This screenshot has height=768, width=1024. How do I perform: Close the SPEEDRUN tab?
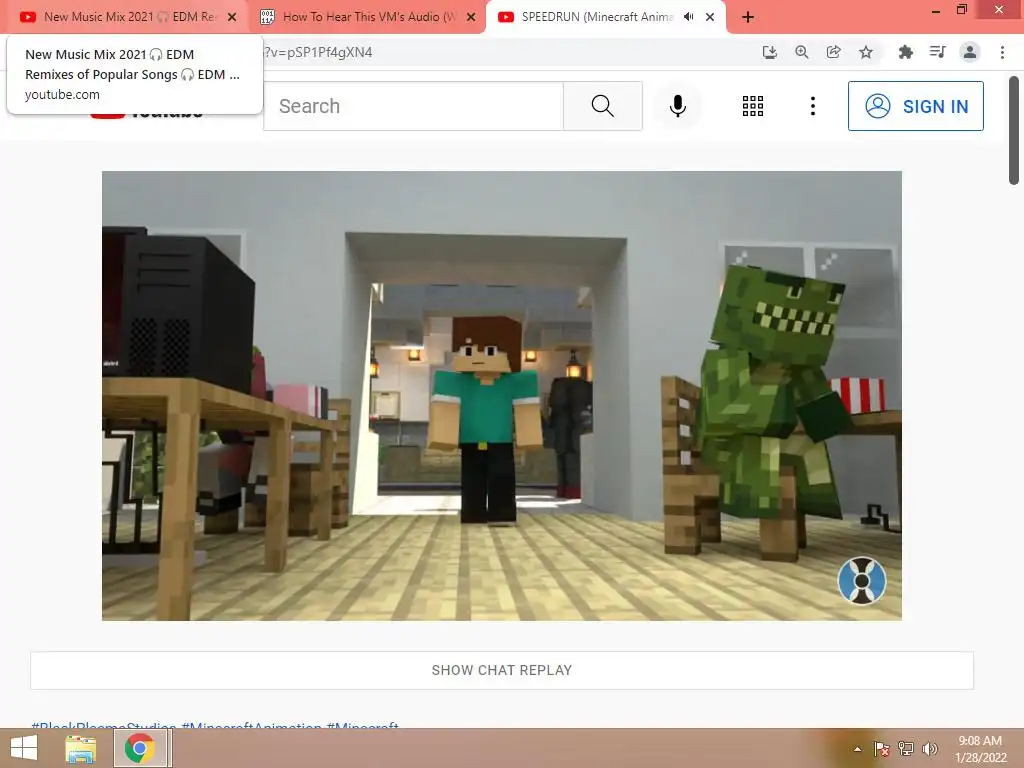coord(710,17)
